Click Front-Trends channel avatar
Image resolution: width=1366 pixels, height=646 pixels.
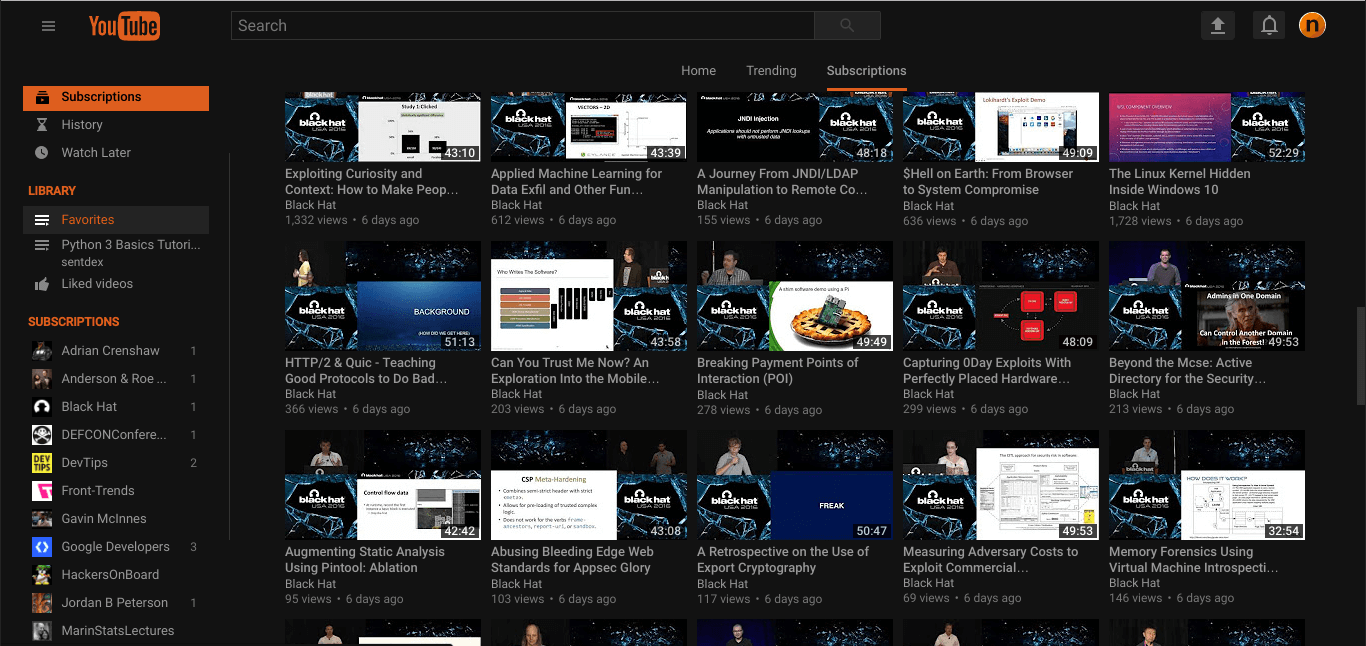click(42, 491)
